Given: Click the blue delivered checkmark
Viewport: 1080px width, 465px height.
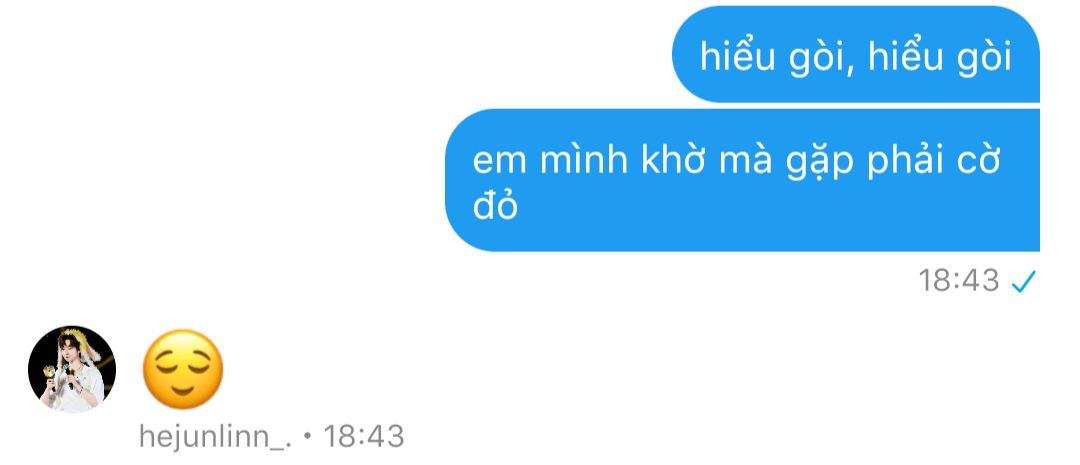Looking at the screenshot, I should (x=1024, y=281).
